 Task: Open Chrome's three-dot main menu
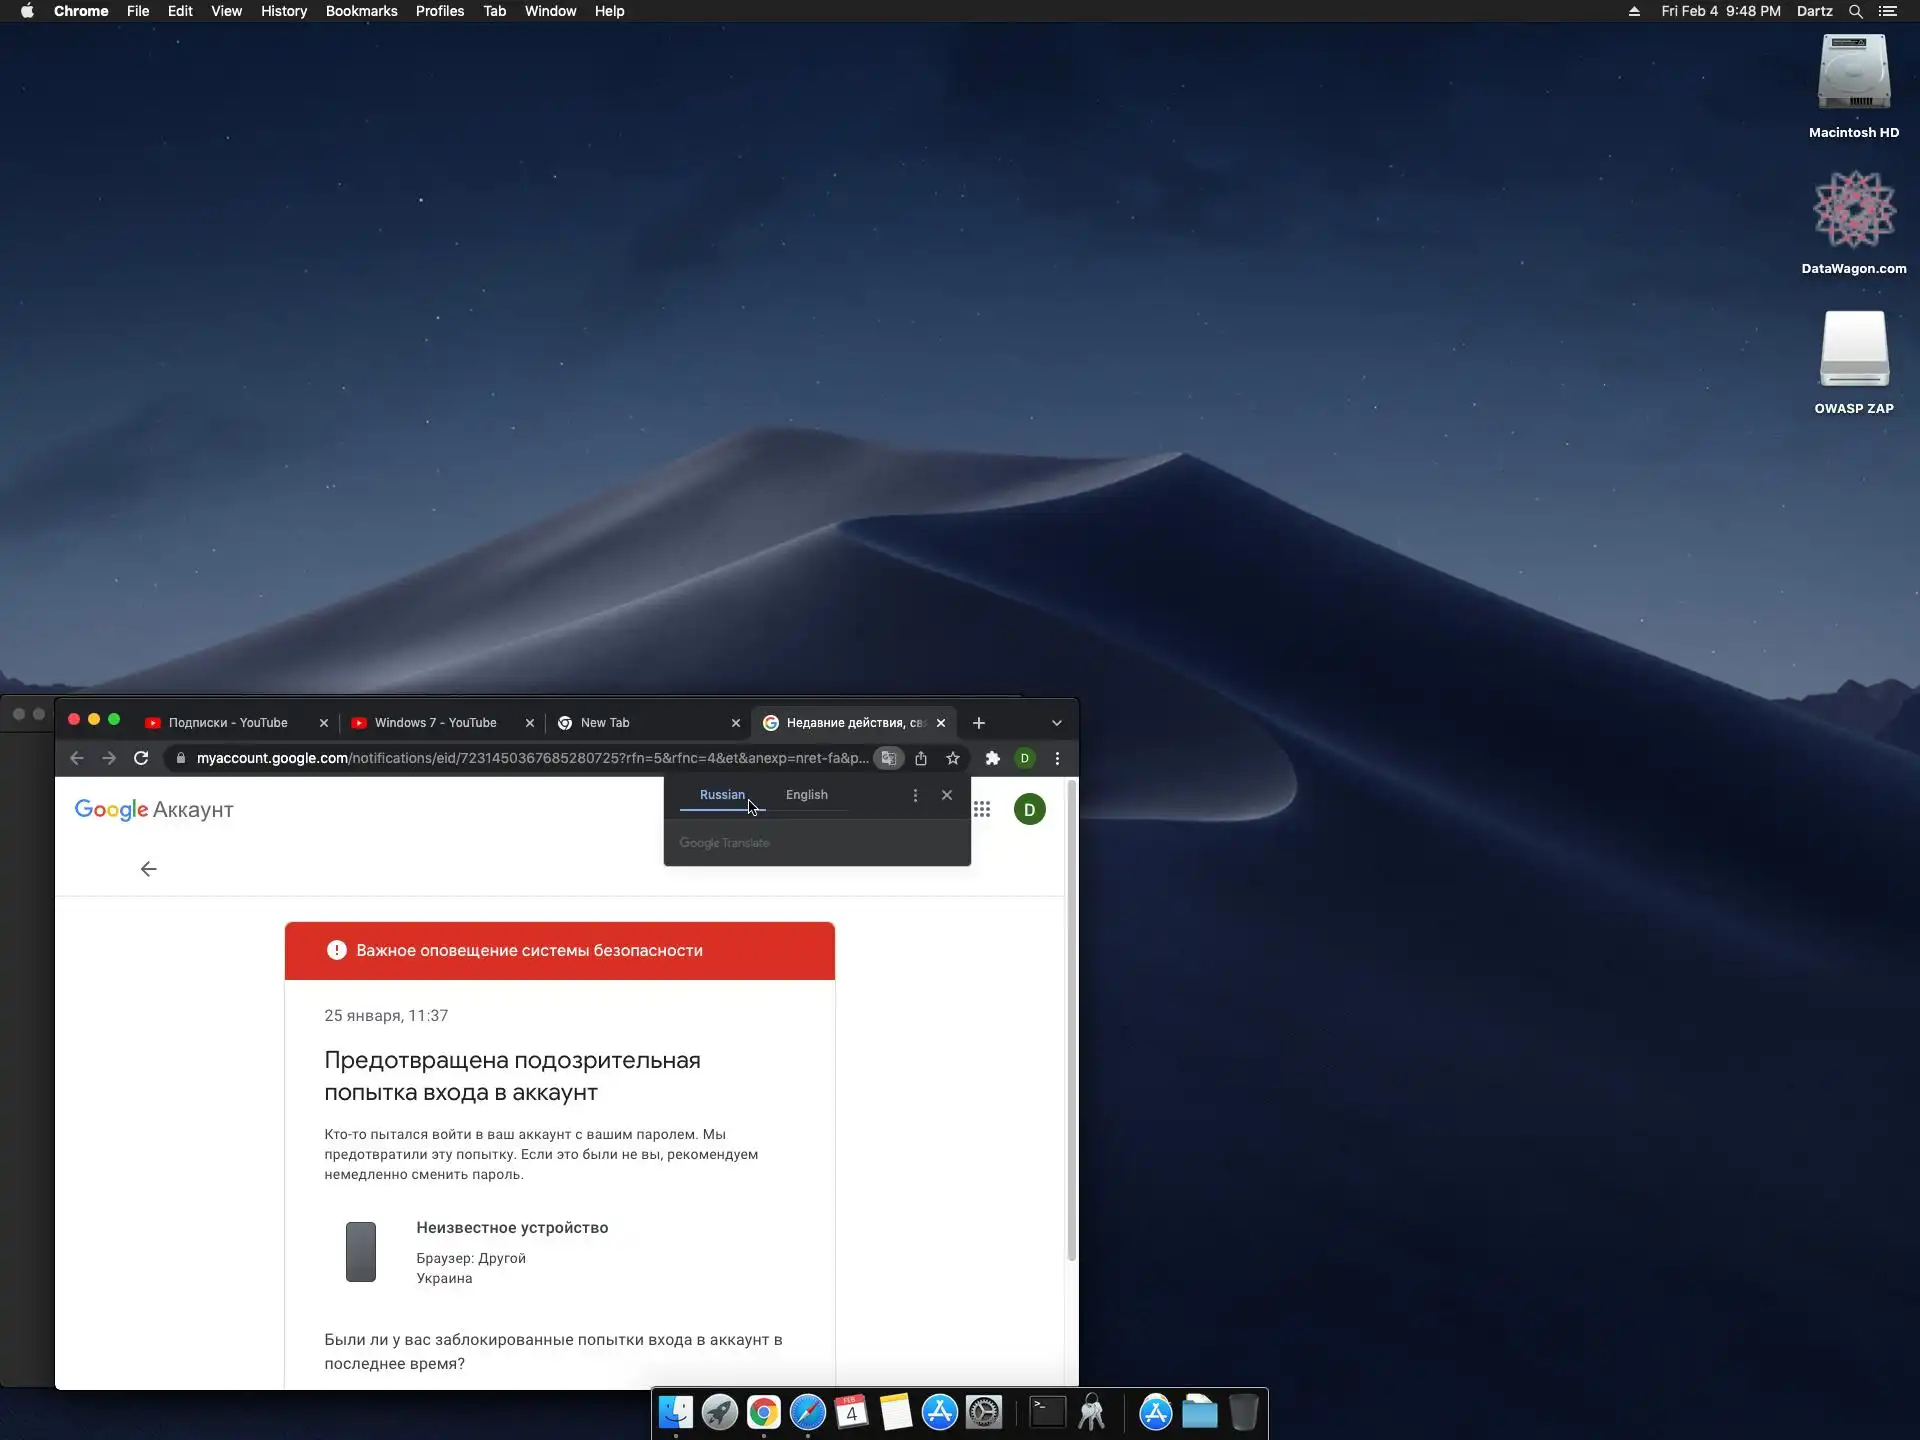click(1057, 758)
